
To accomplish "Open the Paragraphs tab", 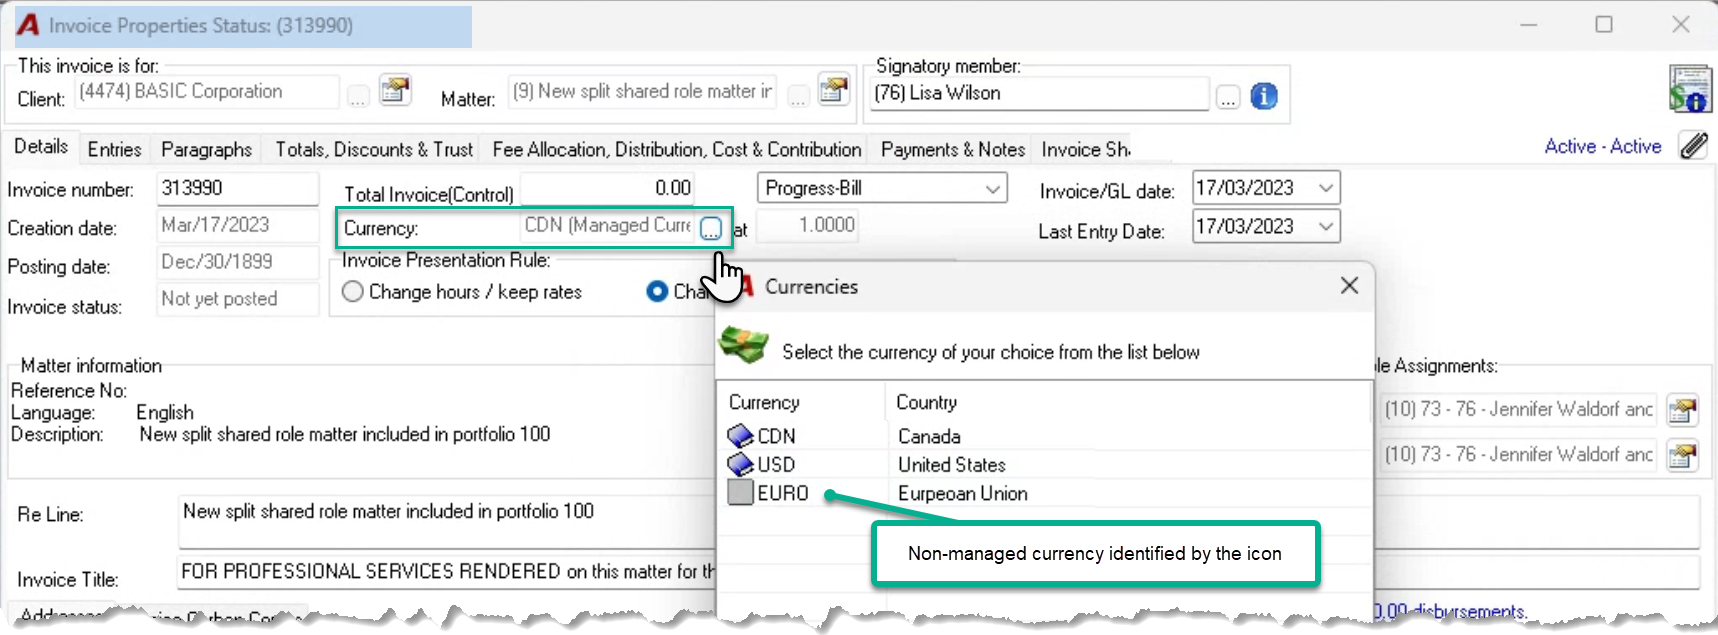I will pyautogui.click(x=206, y=149).
